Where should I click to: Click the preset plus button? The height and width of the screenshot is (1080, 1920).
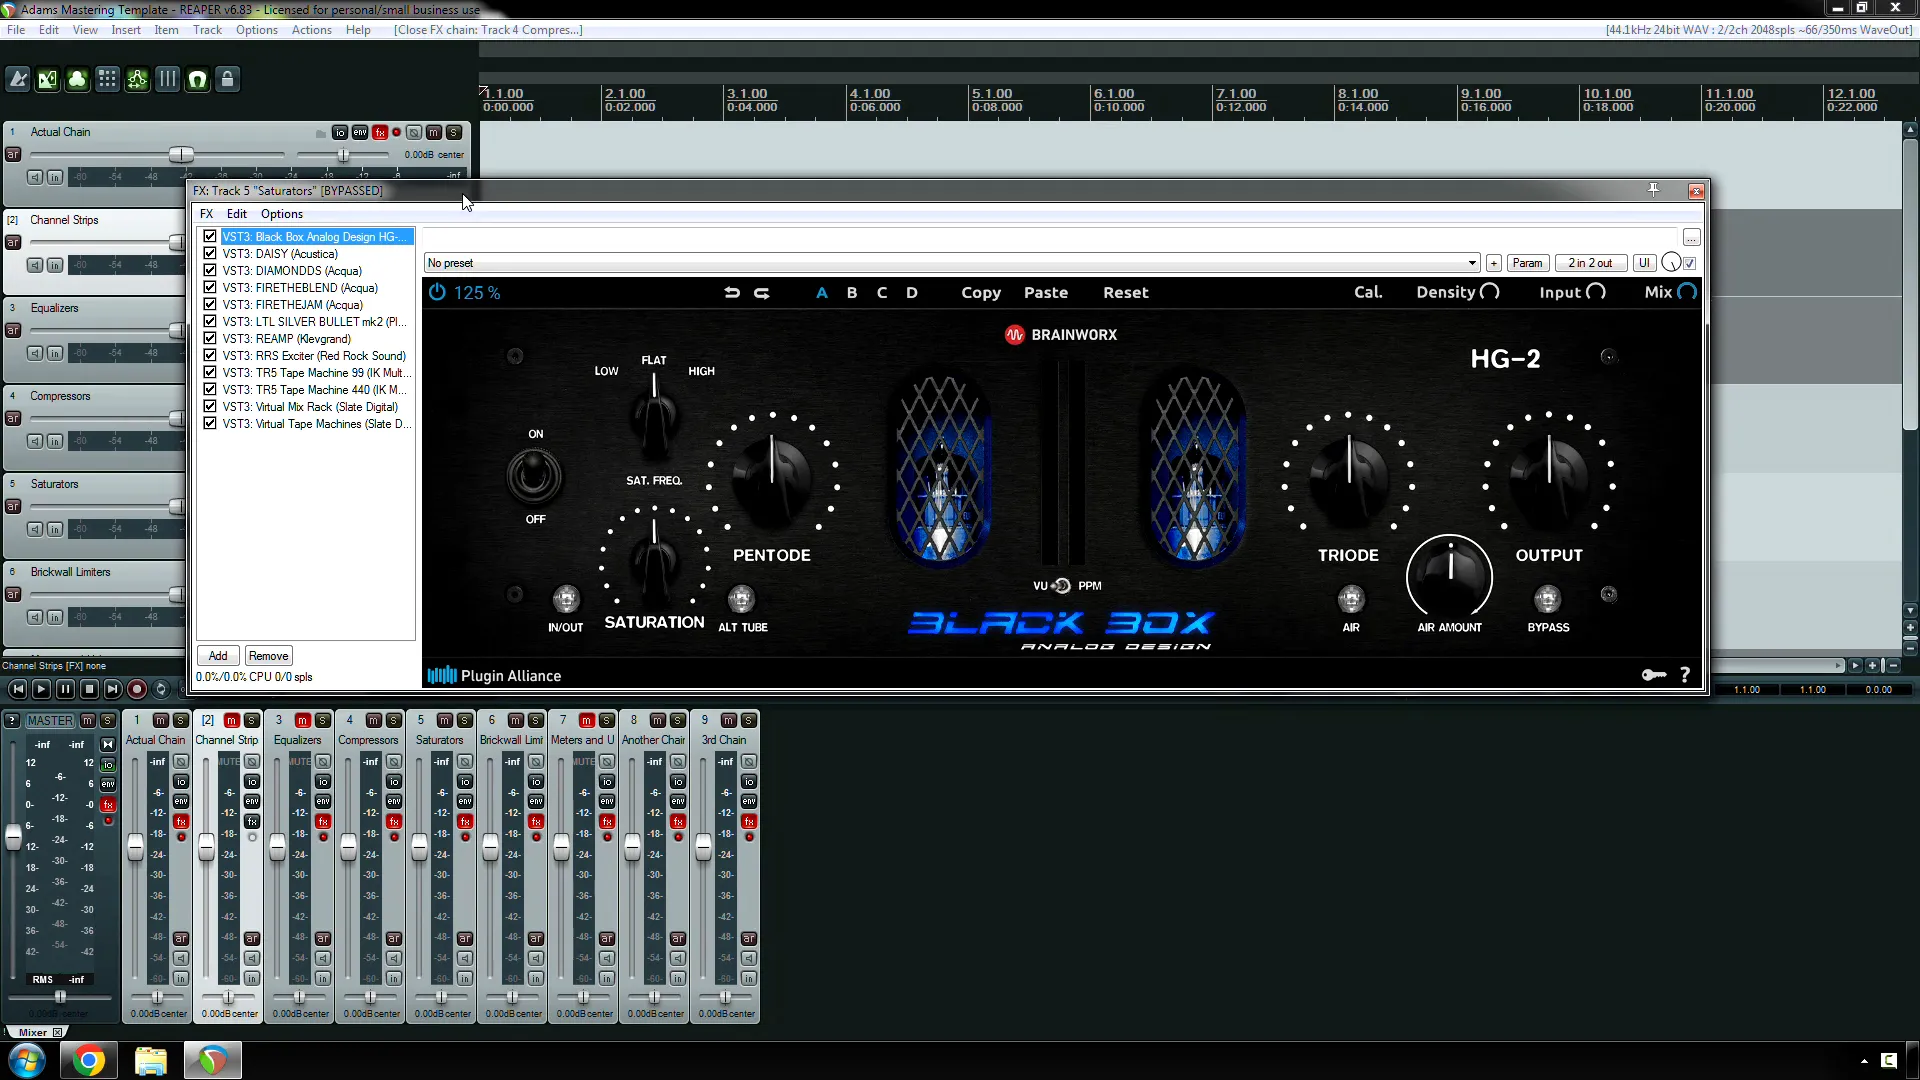tap(1494, 263)
